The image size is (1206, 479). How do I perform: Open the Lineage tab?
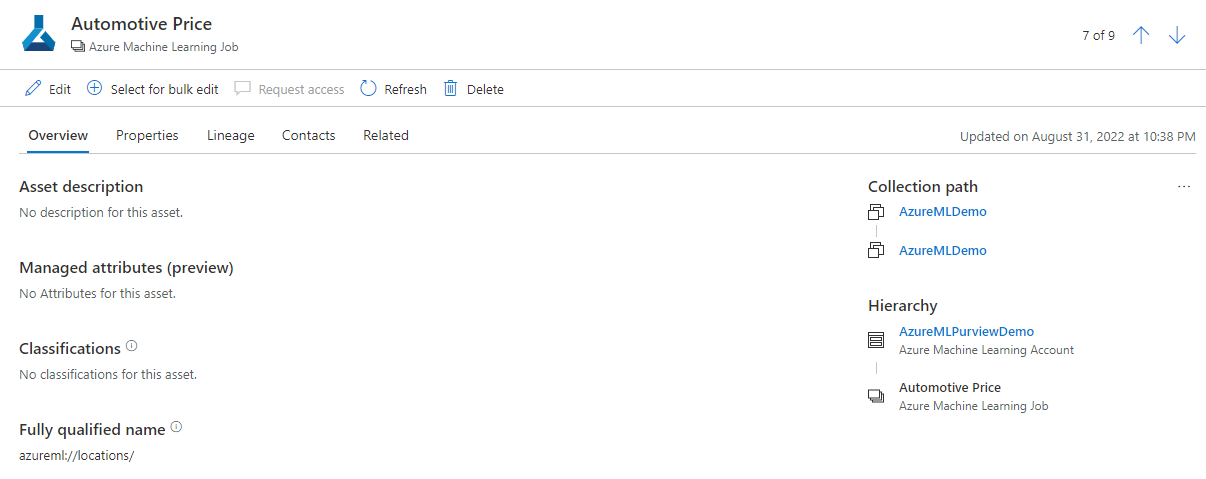pos(231,135)
